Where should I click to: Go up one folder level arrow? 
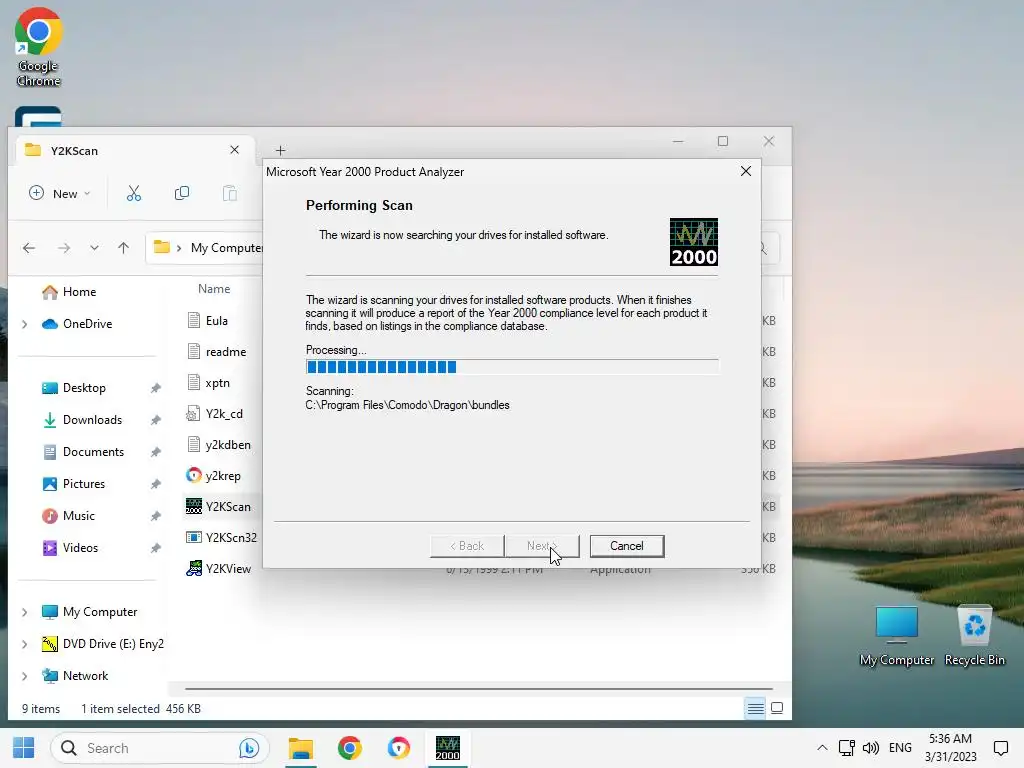click(123, 248)
